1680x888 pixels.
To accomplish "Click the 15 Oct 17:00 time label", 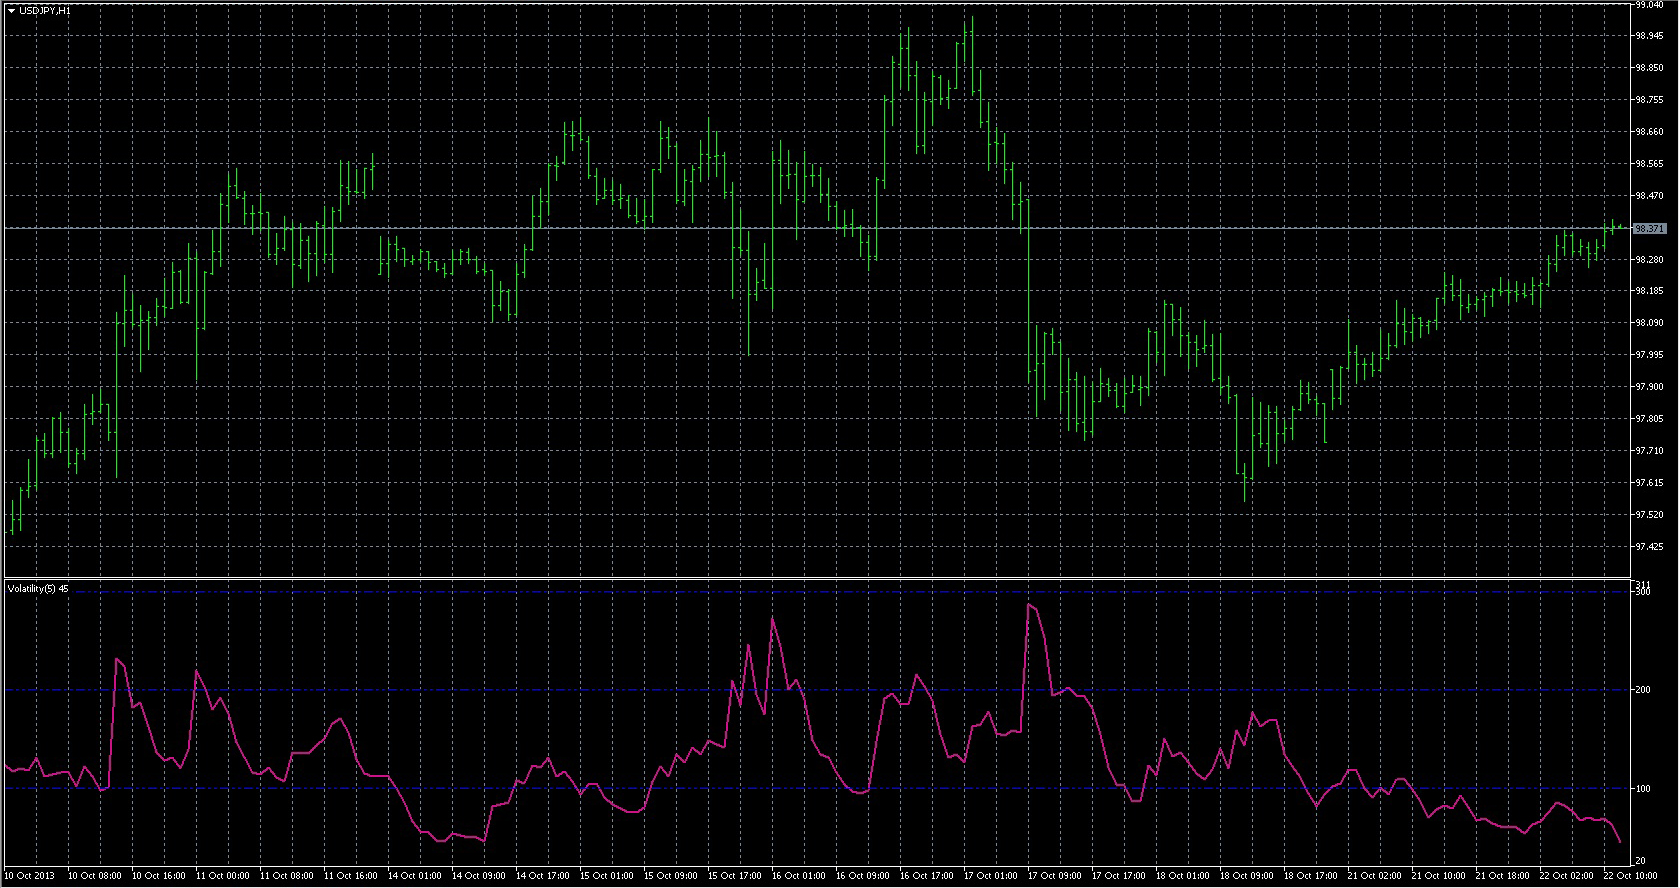I will [x=735, y=876].
